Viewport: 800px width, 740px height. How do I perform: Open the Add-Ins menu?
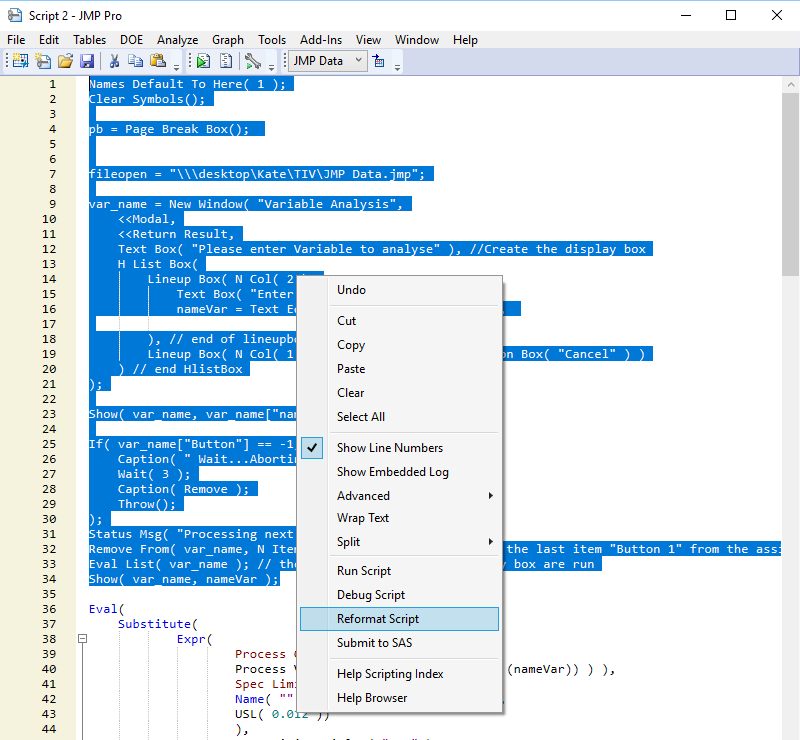click(321, 40)
